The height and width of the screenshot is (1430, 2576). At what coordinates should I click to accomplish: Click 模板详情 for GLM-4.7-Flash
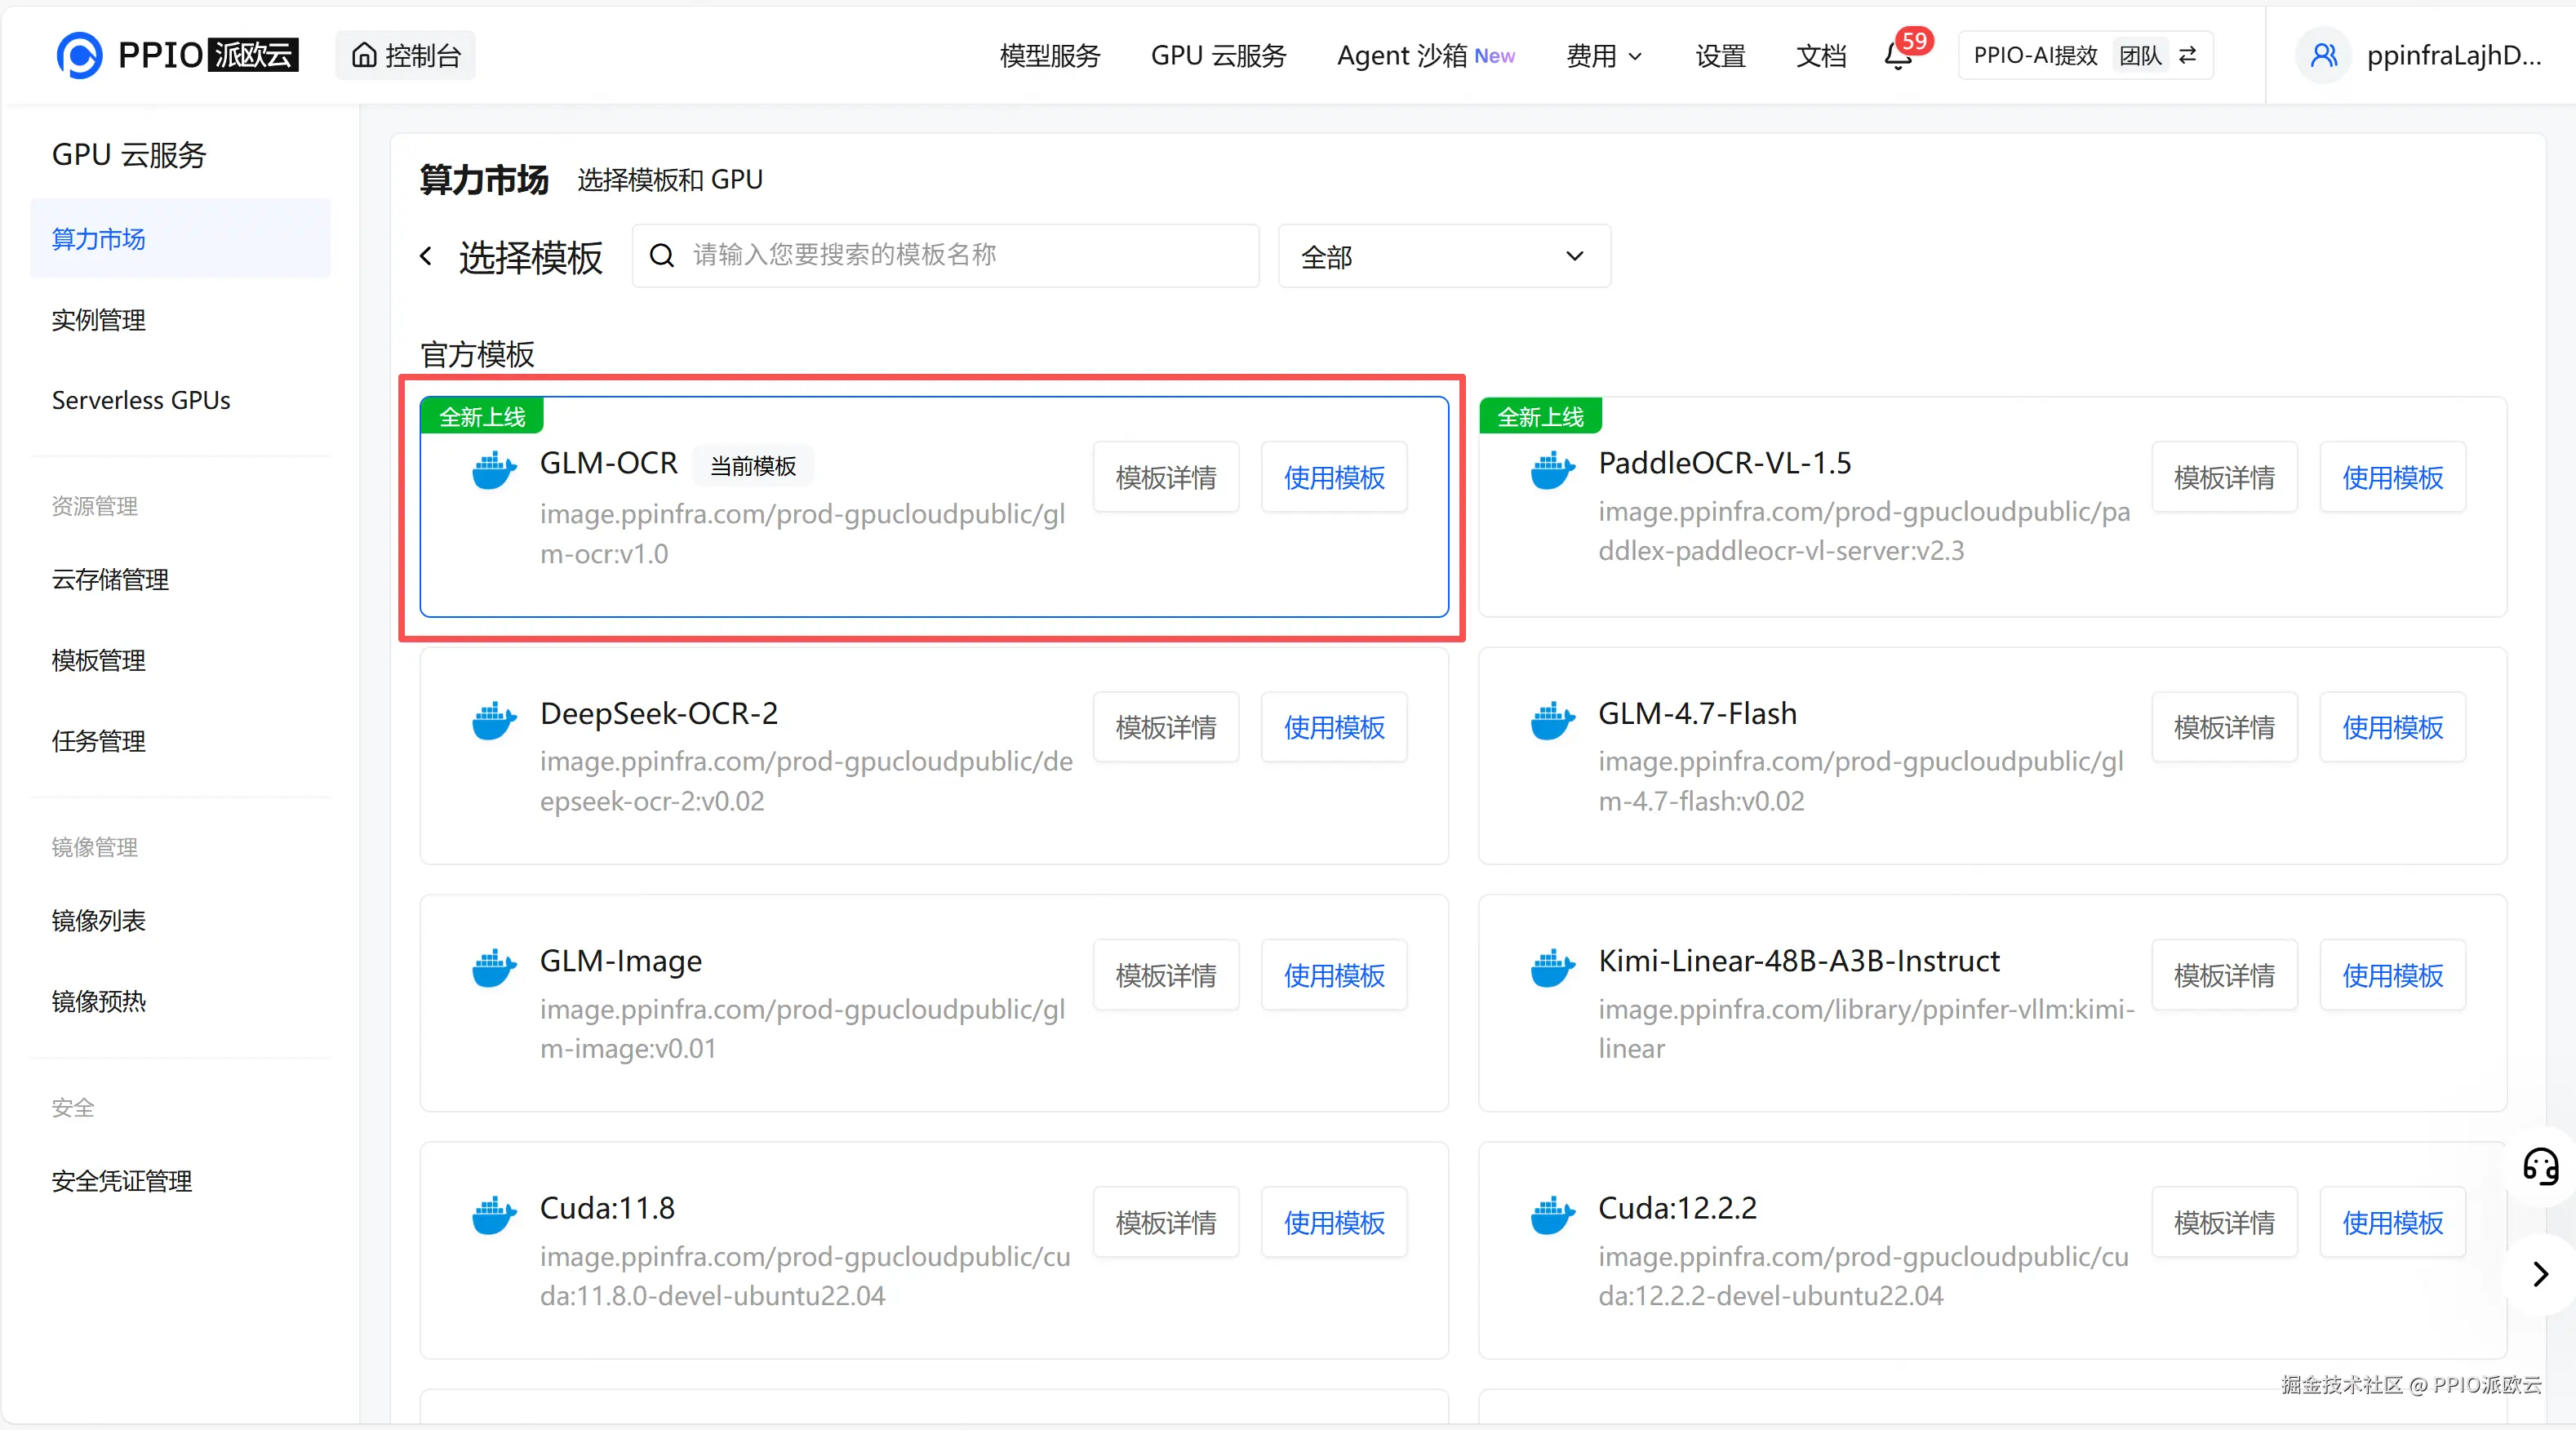2223,727
